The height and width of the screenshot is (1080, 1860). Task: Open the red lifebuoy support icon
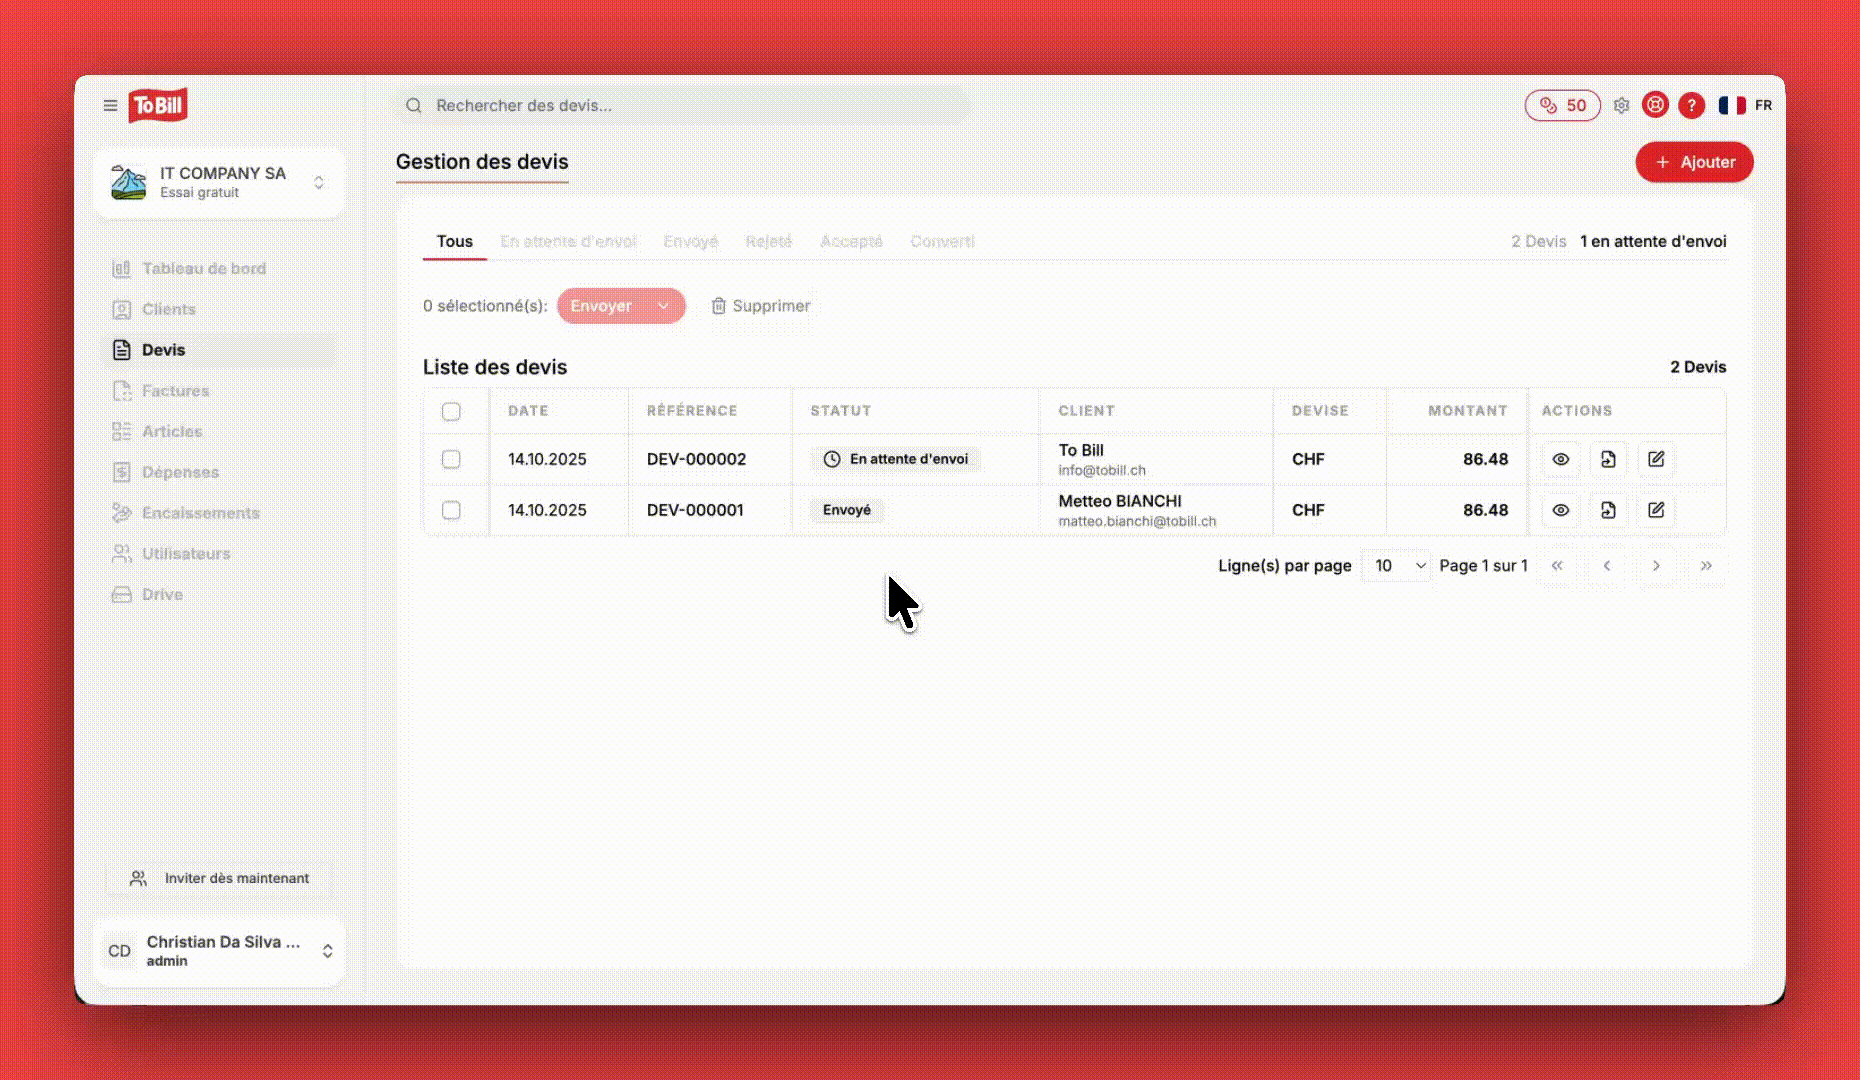(x=1655, y=105)
